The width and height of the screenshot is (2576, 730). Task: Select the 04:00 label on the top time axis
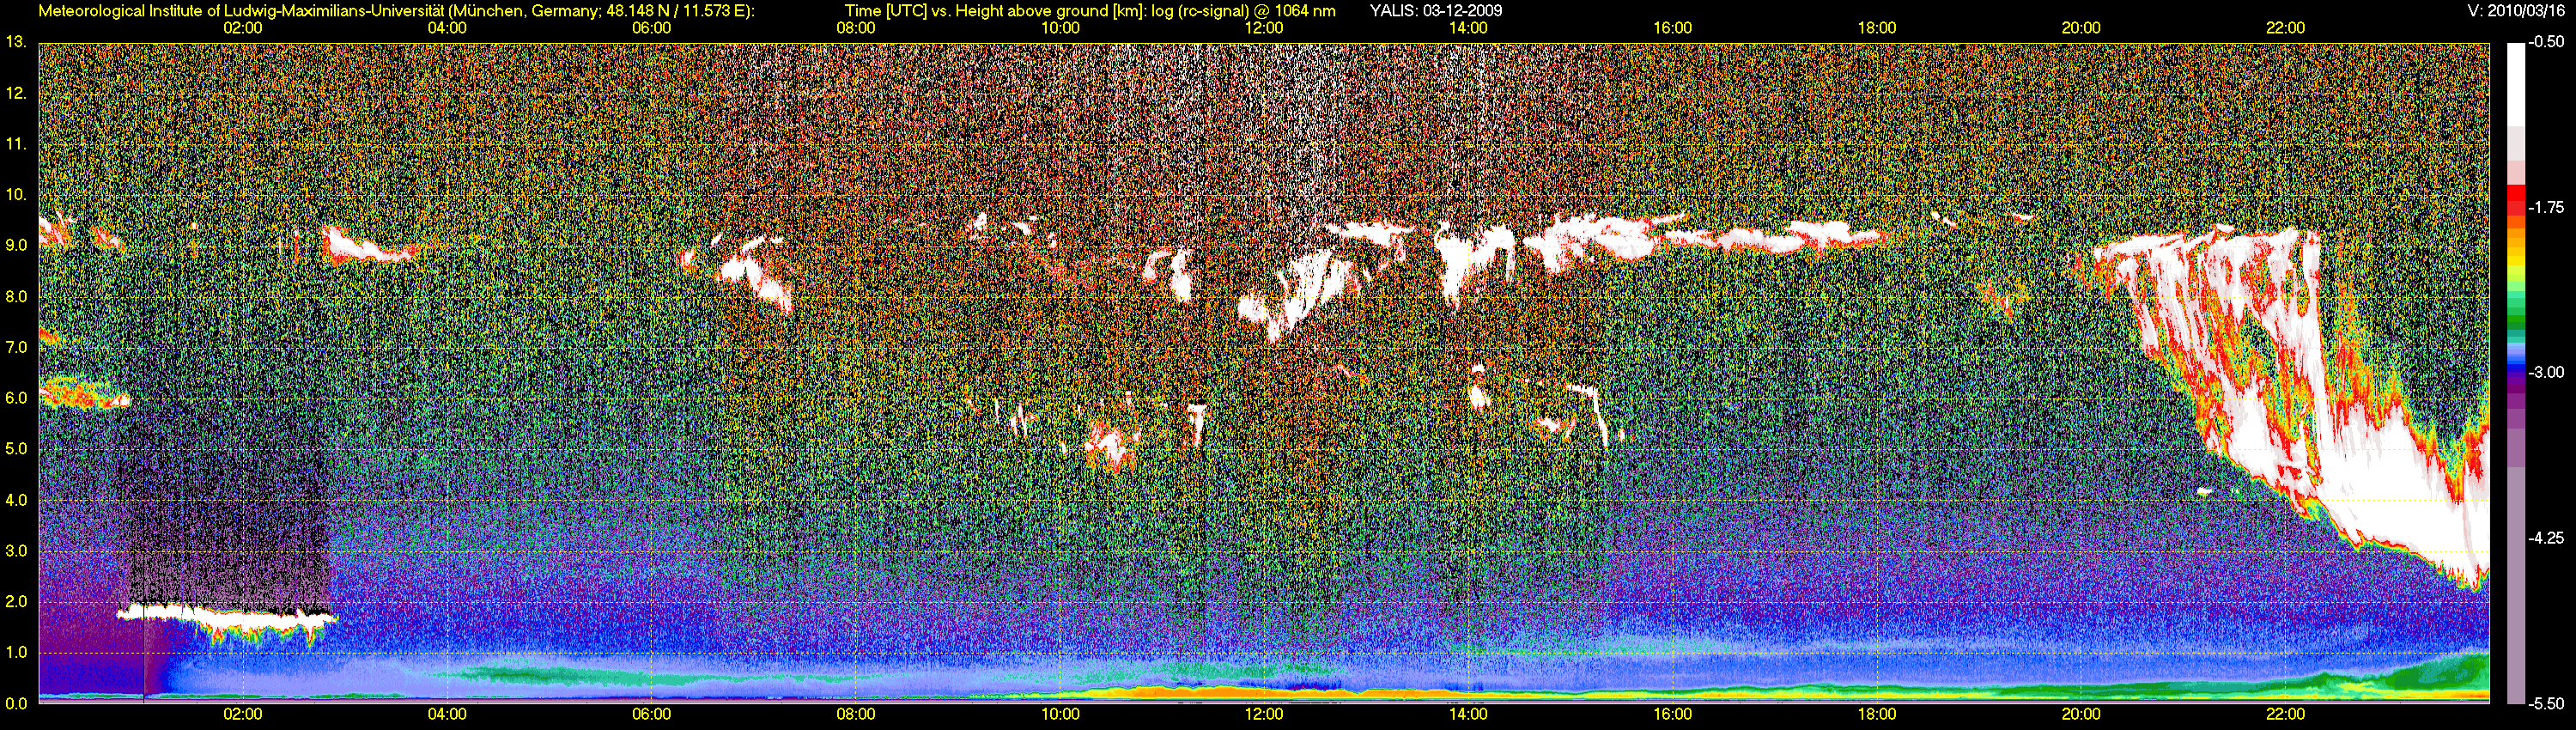(x=447, y=28)
